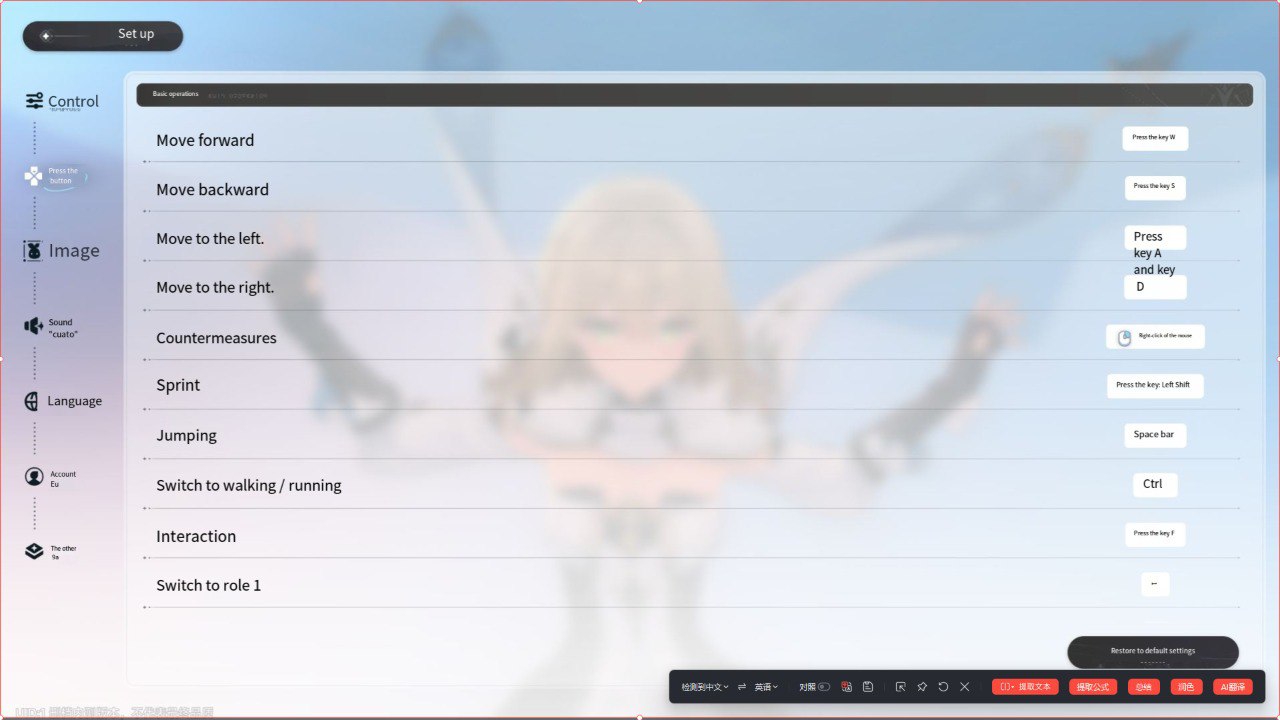Viewport: 1280px width, 720px height.
Task: Click the red translate-image icon in toolbar
Action: [x=847, y=687]
